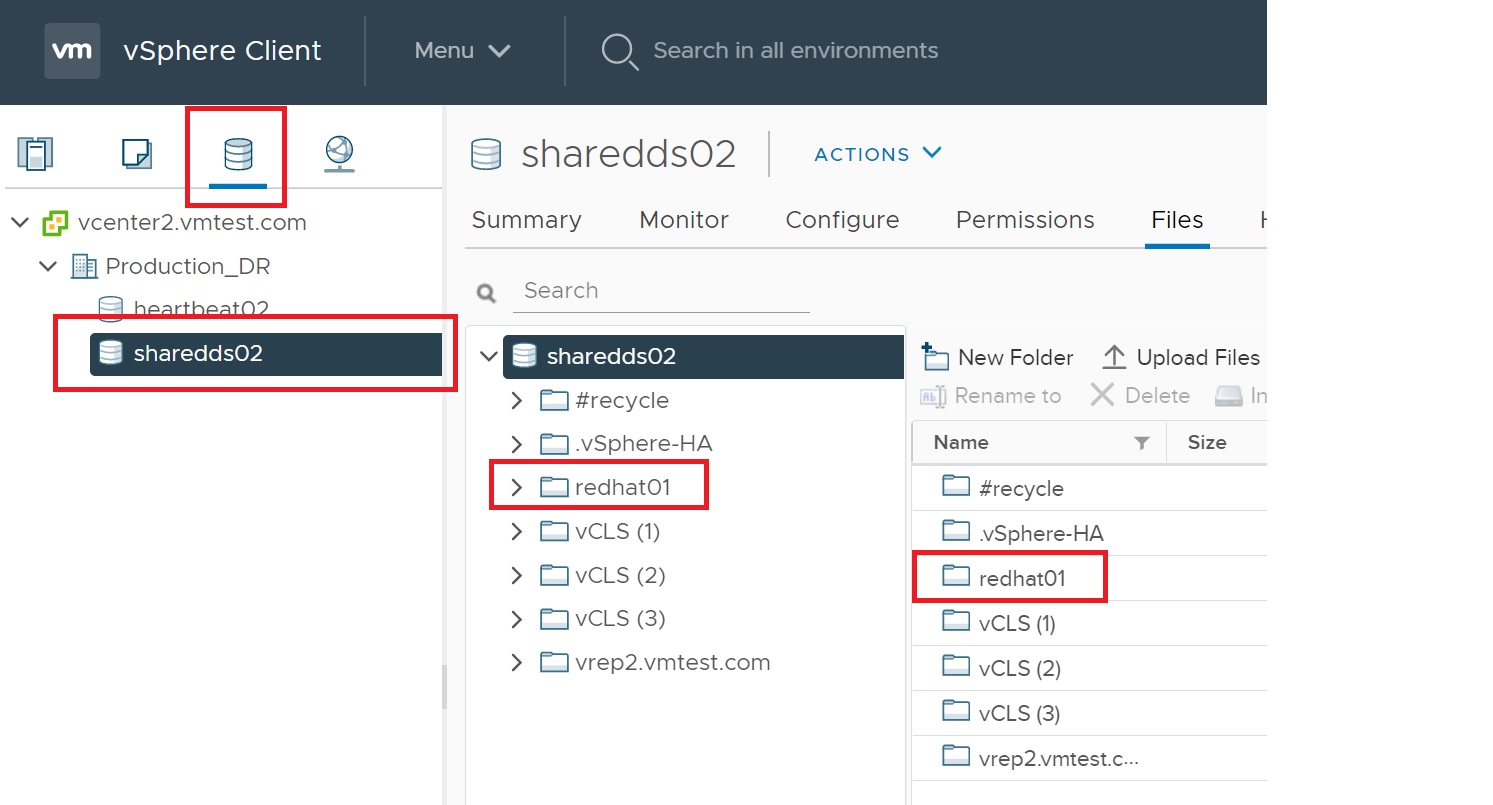Click the Production_DR datacenter icon

tap(84, 266)
